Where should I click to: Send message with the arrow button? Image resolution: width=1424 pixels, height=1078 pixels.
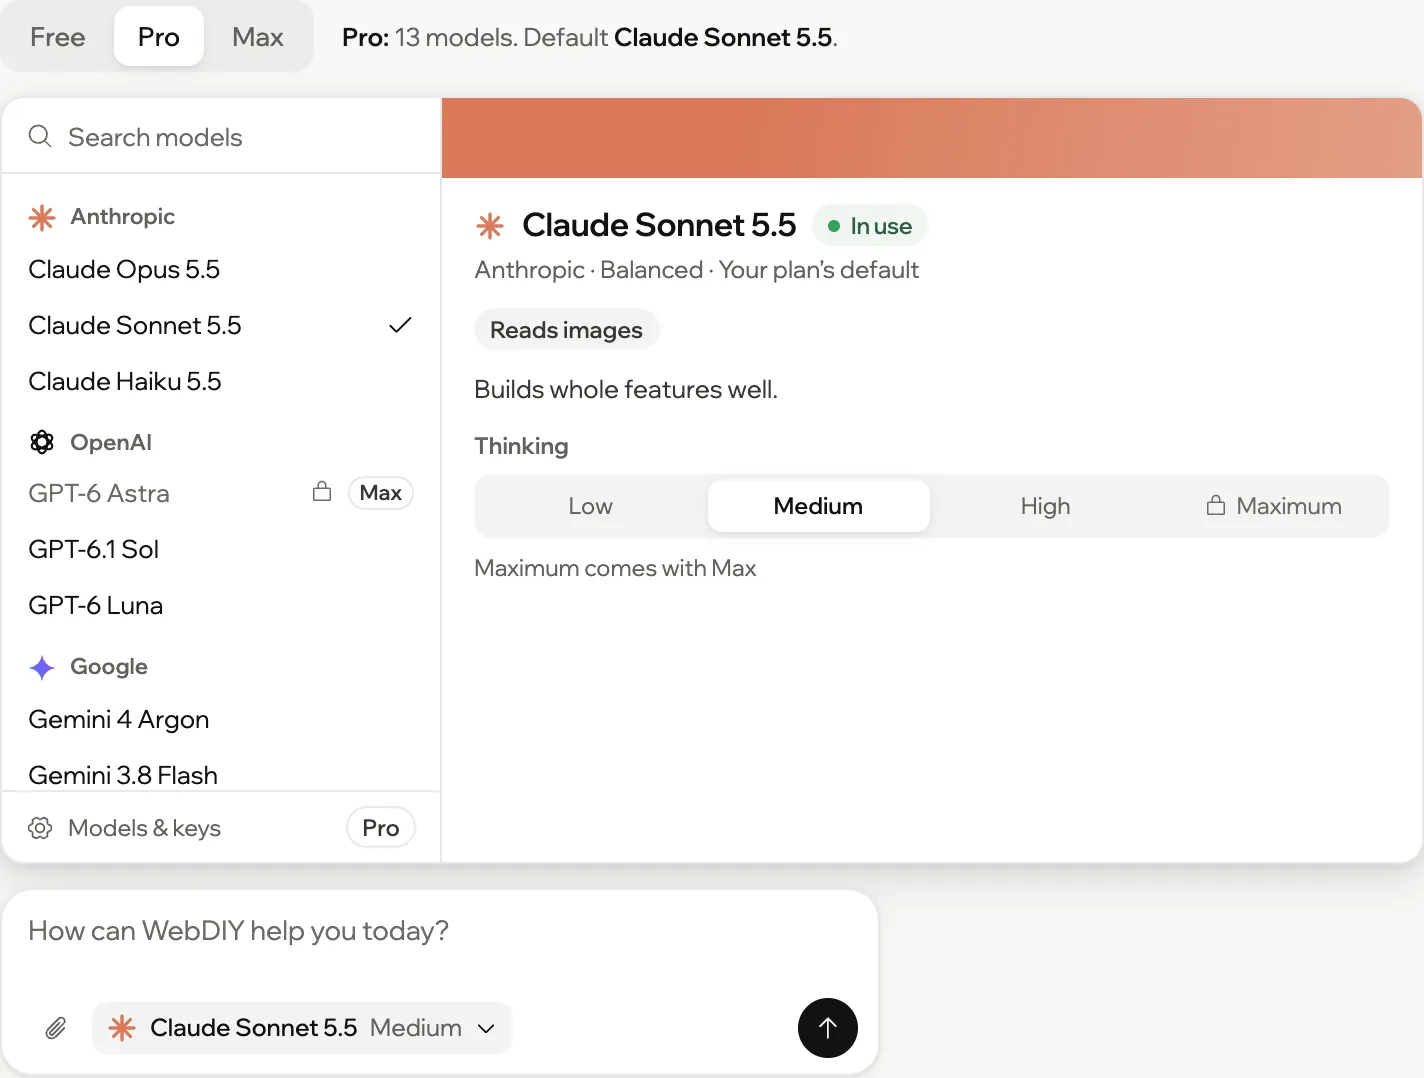click(828, 1028)
